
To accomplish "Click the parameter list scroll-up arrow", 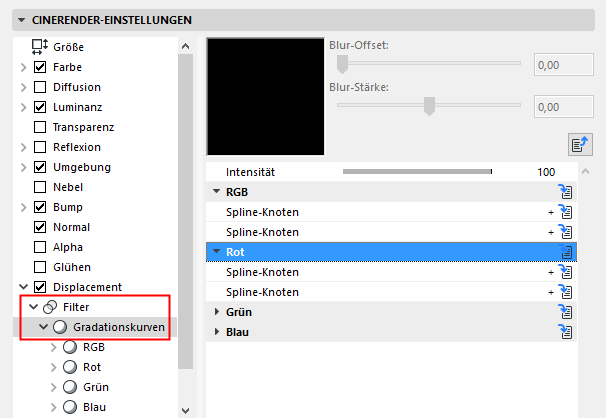I will point(586,172).
